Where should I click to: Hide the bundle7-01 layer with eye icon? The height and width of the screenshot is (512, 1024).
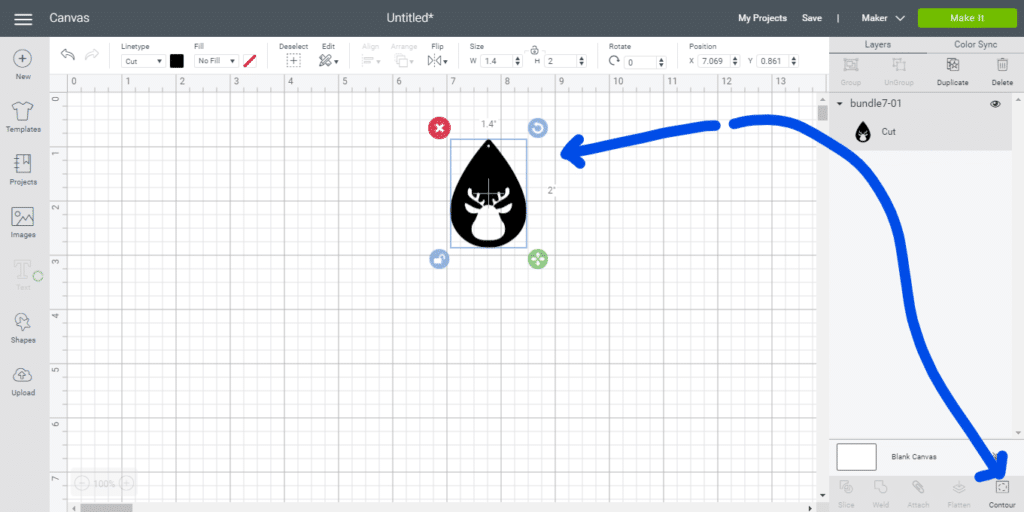(x=995, y=104)
